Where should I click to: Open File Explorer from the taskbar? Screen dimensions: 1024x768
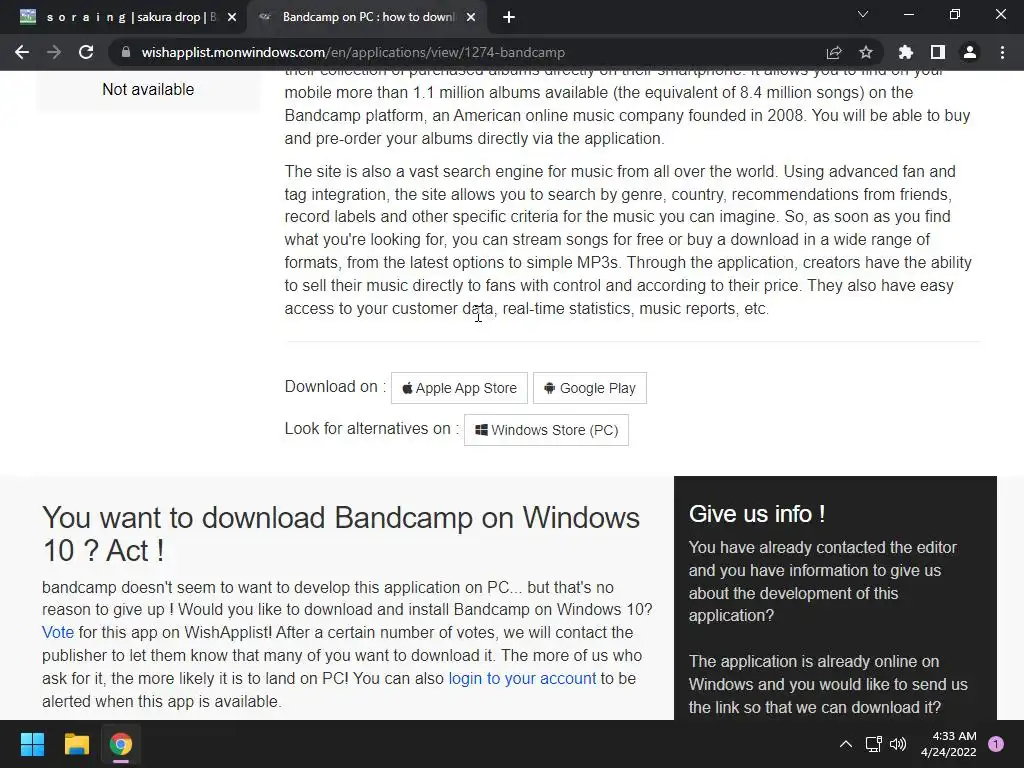pos(76,744)
